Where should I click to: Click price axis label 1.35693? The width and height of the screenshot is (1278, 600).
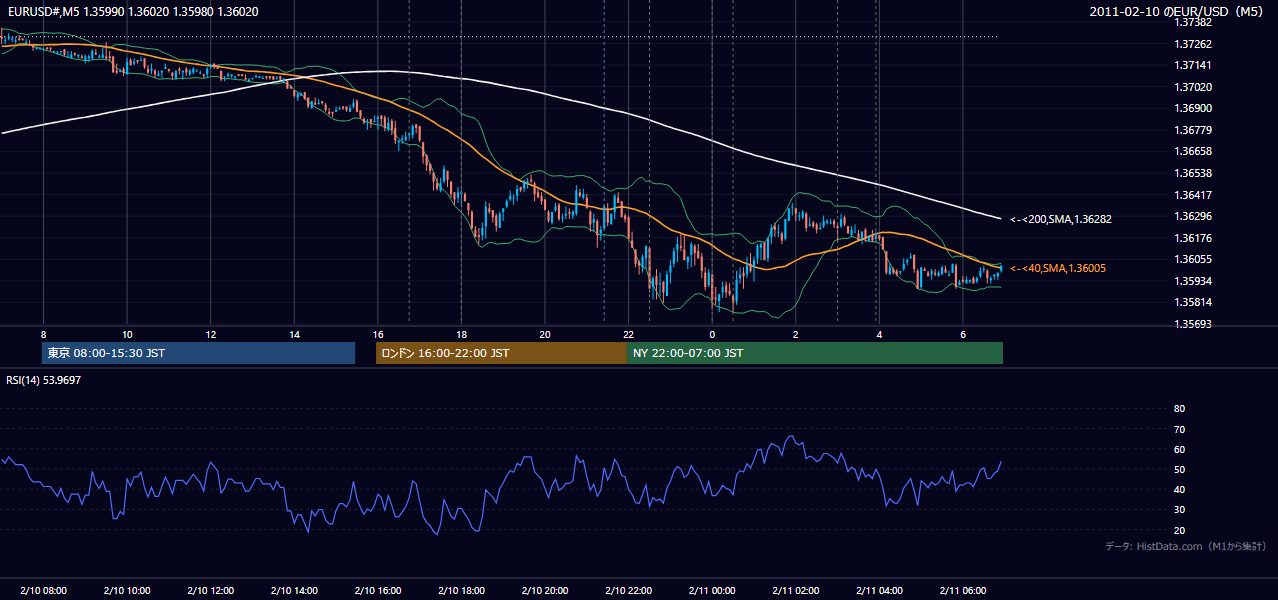point(1194,324)
